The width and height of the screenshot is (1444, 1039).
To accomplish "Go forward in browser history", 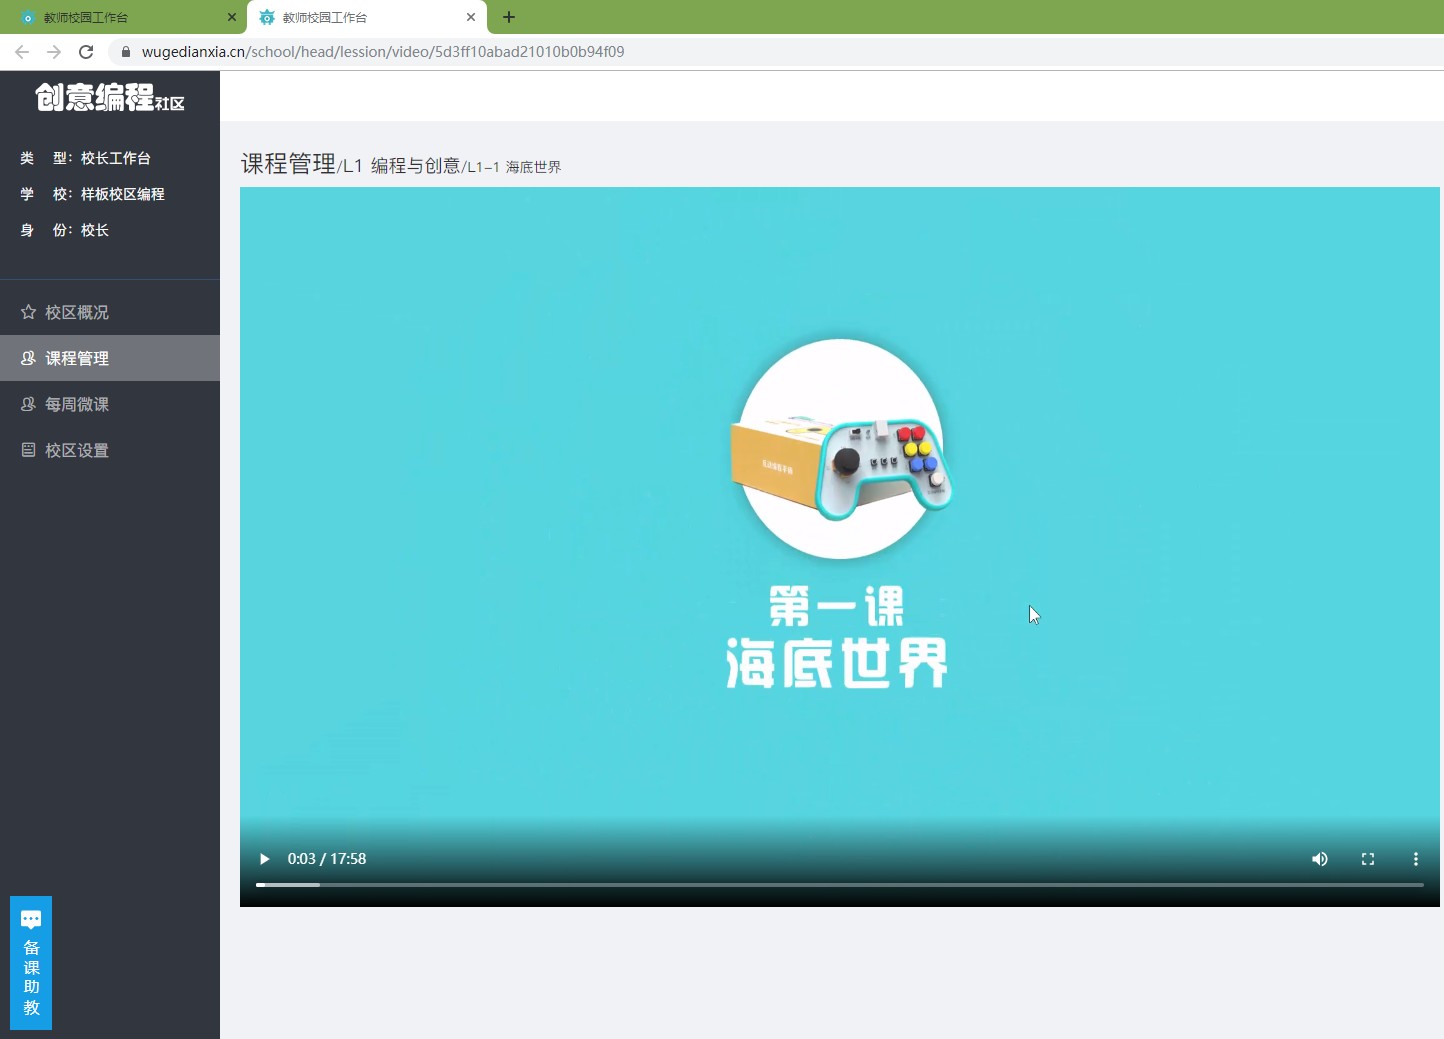I will coord(54,52).
